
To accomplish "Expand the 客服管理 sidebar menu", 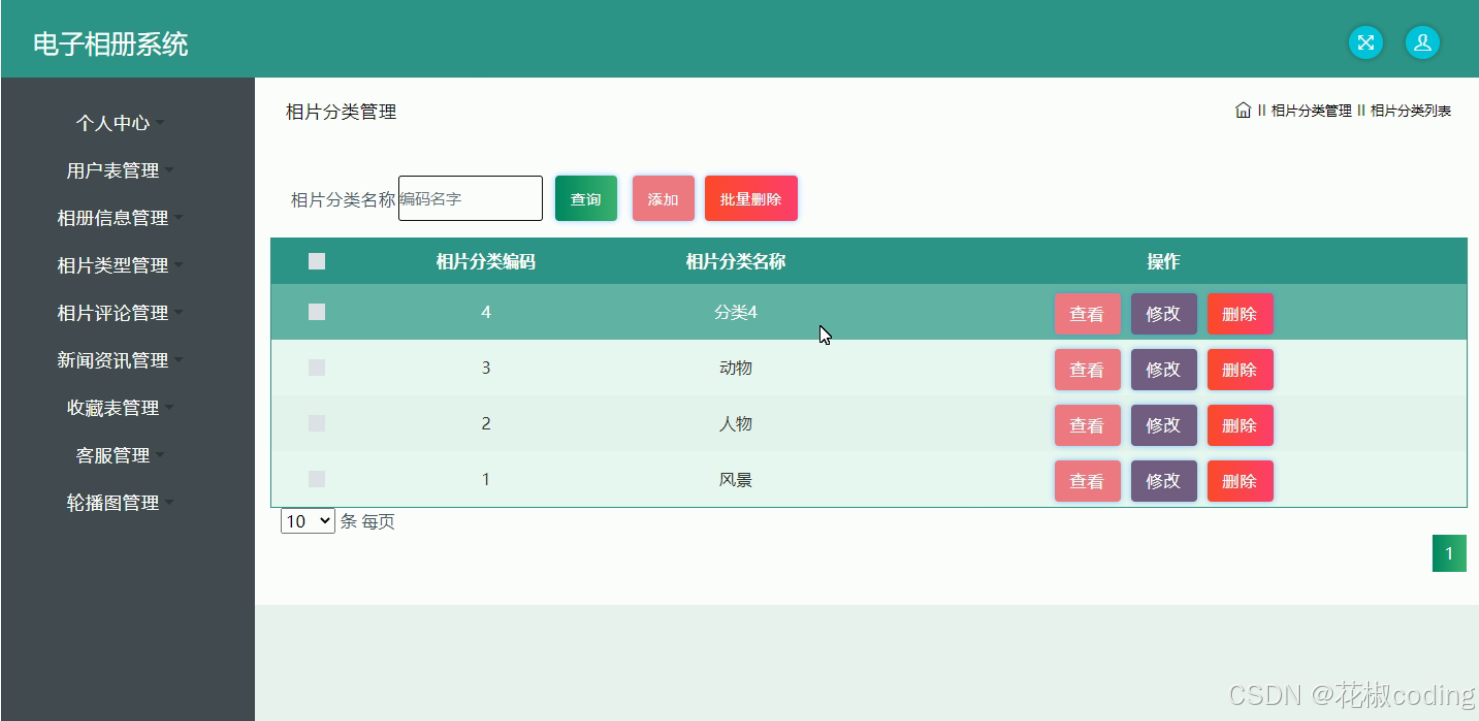I will click(x=119, y=455).
